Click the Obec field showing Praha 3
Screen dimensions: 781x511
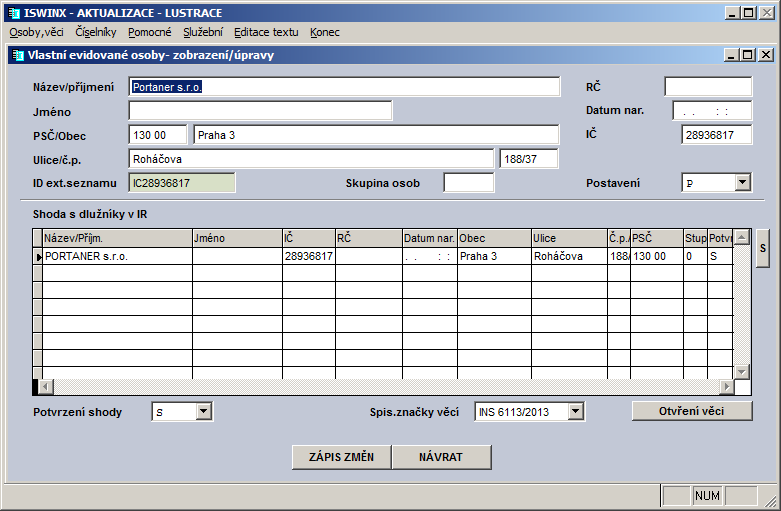pyautogui.click(x=376, y=135)
